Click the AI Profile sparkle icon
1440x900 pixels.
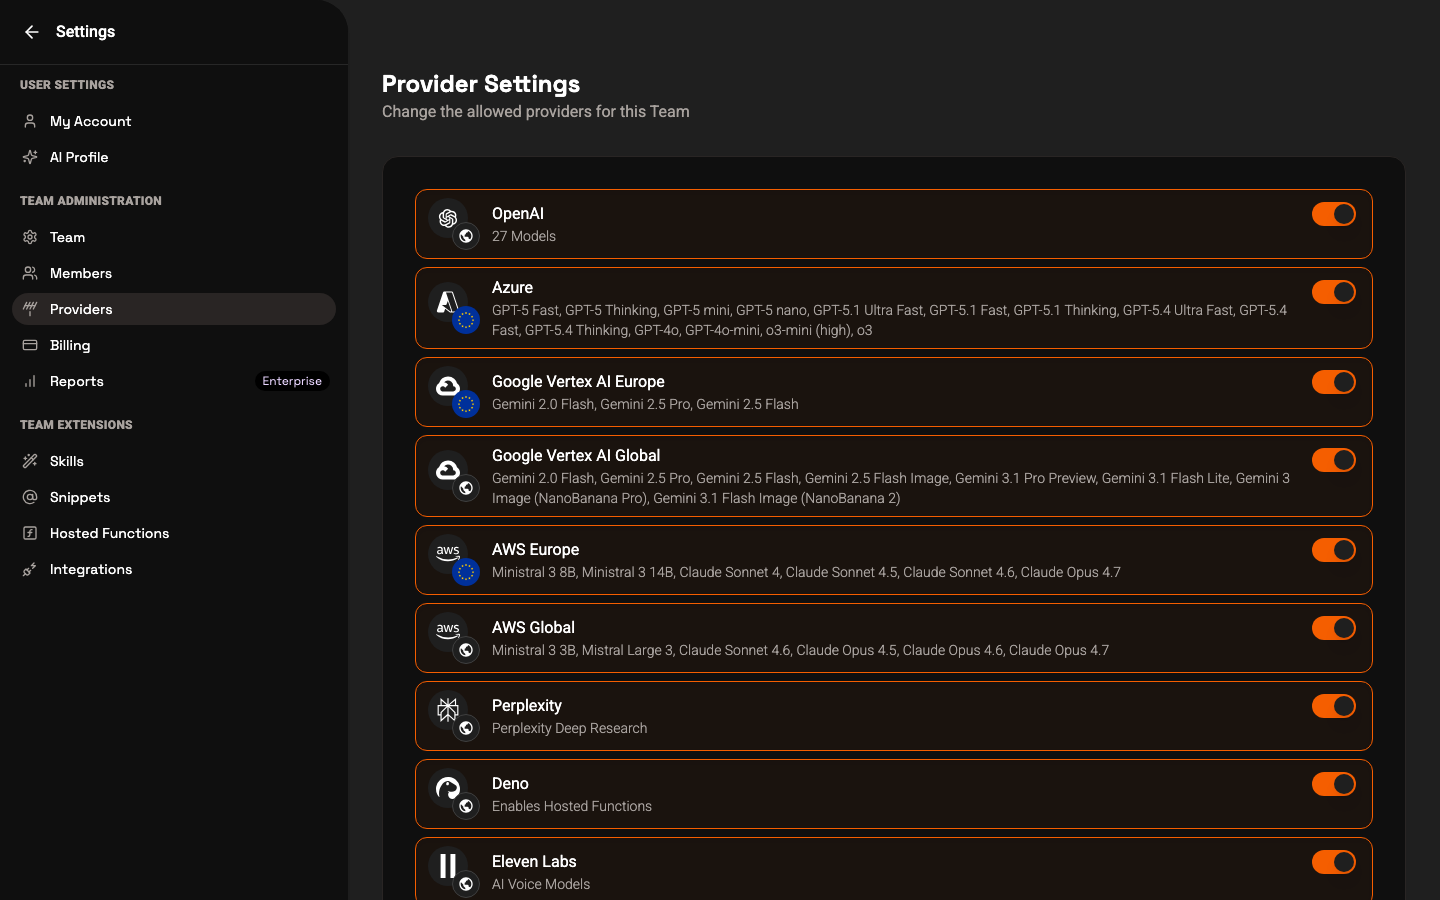pyautogui.click(x=30, y=157)
